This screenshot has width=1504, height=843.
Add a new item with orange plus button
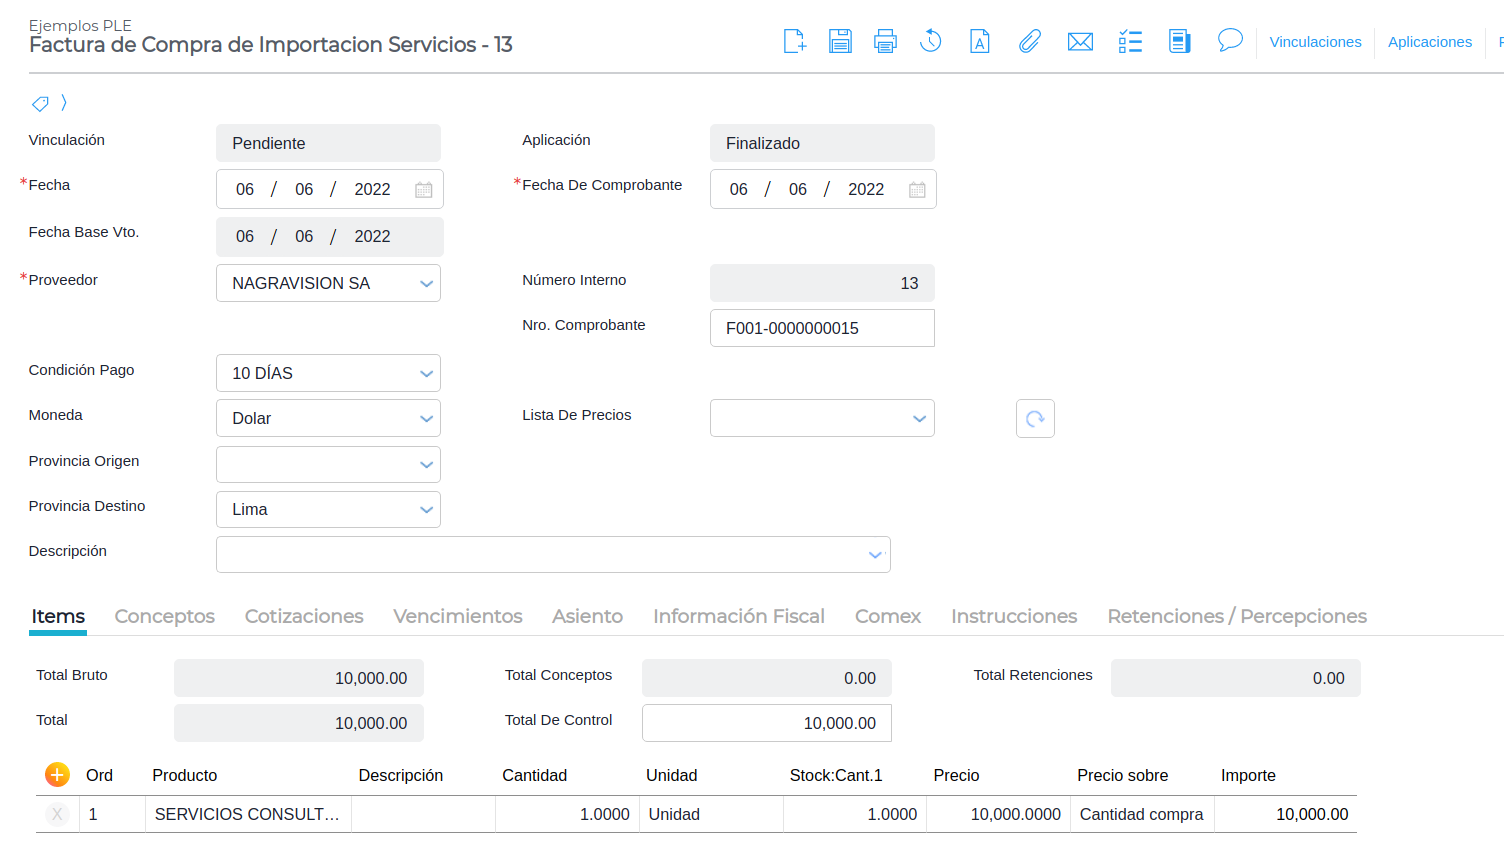click(57, 775)
